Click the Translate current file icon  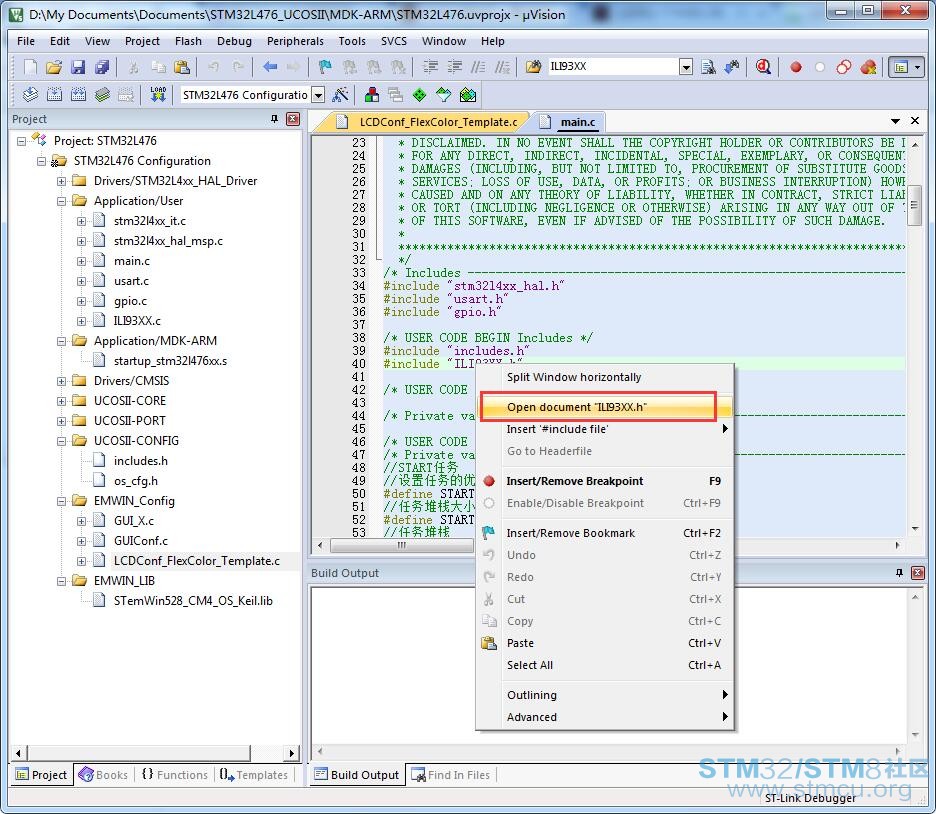tap(30, 94)
